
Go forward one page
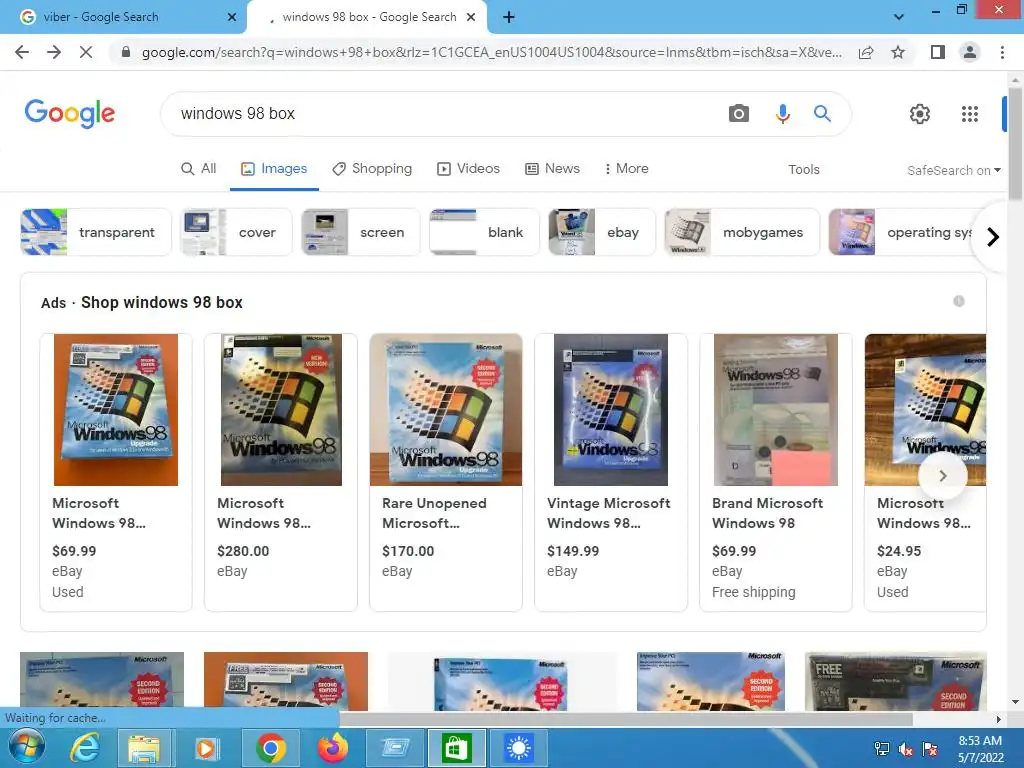[54, 52]
